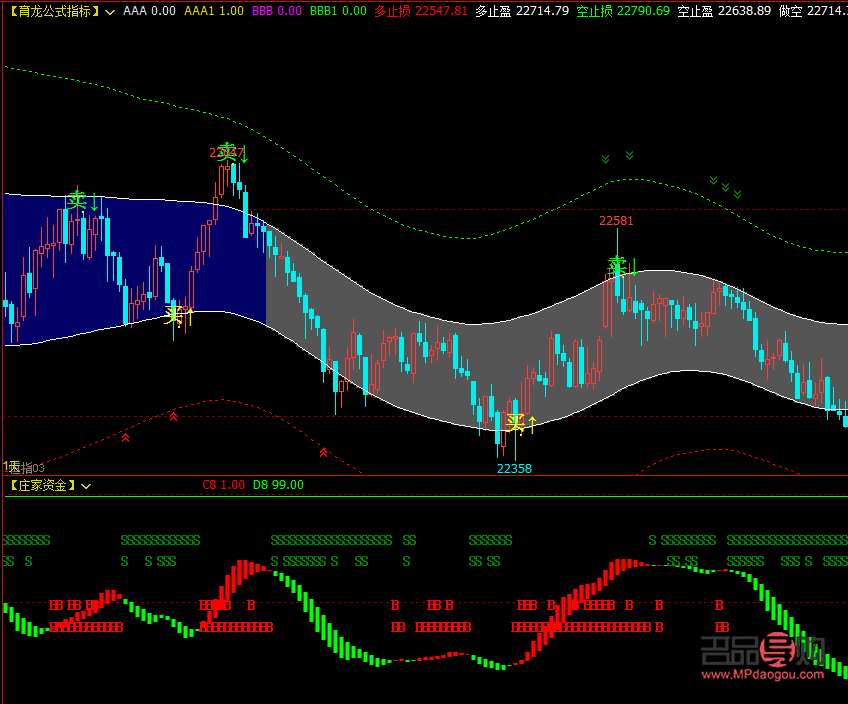The height and width of the screenshot is (704, 848).
Task: Click the D8 99.00 value label
Action: tap(278, 485)
